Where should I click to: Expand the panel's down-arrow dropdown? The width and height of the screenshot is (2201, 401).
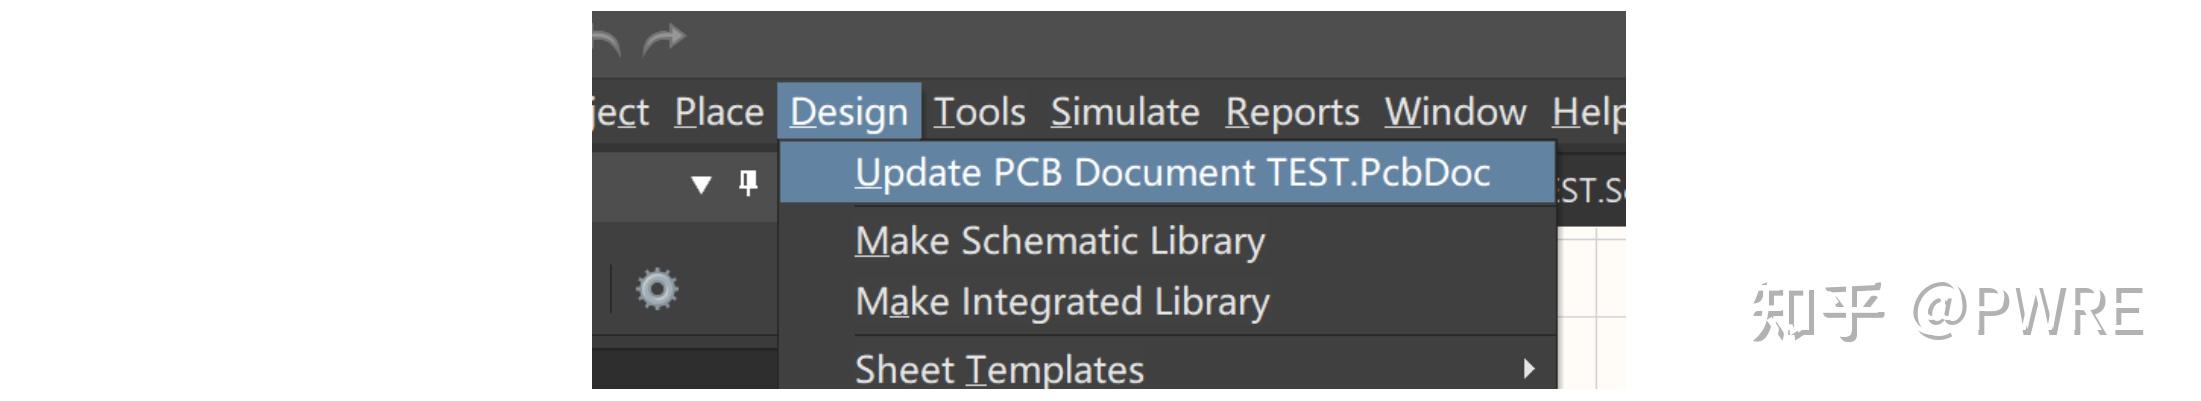(701, 184)
